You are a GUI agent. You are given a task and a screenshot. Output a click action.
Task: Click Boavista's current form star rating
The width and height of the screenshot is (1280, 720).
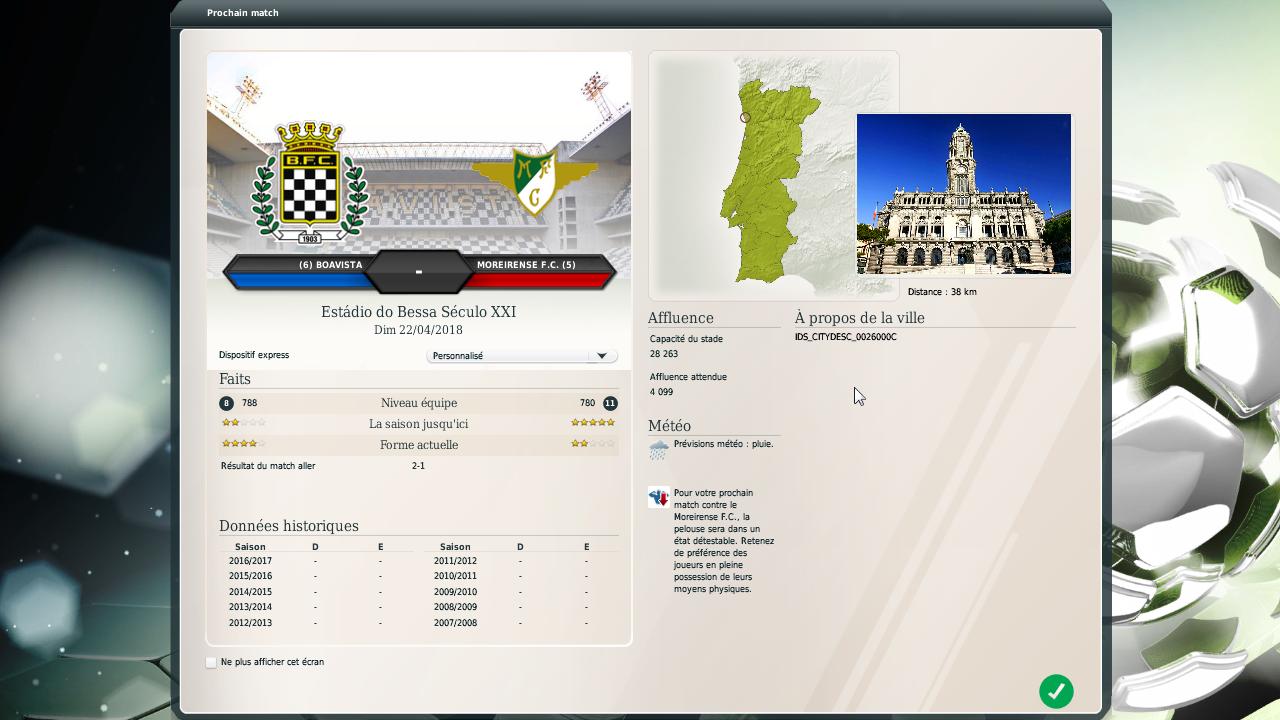(243, 443)
